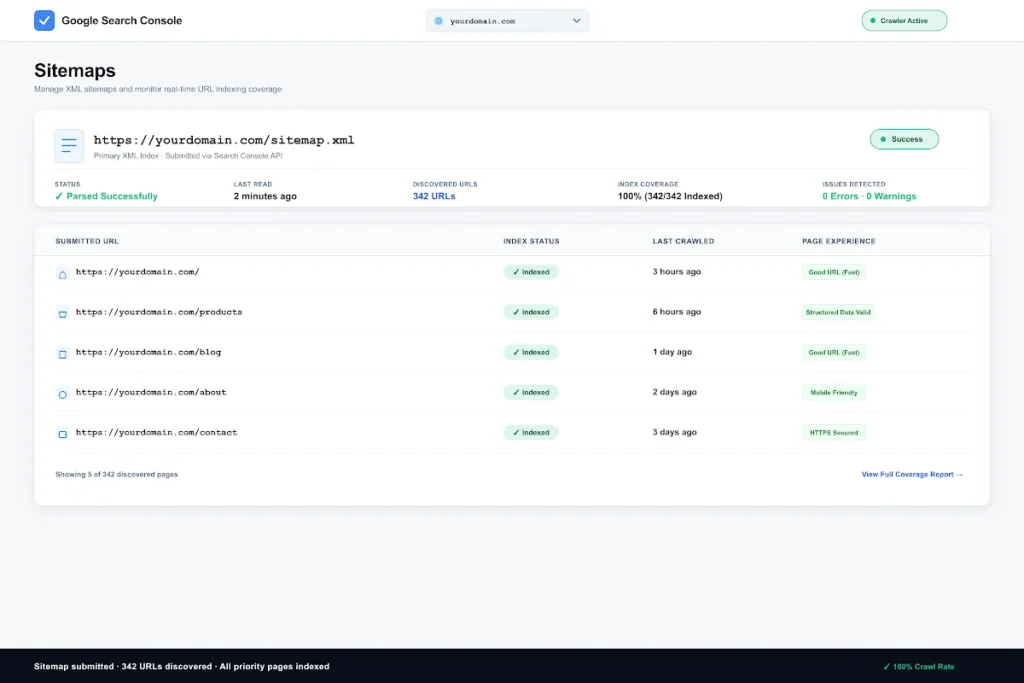Click the Submitted URL column header

[87, 241]
